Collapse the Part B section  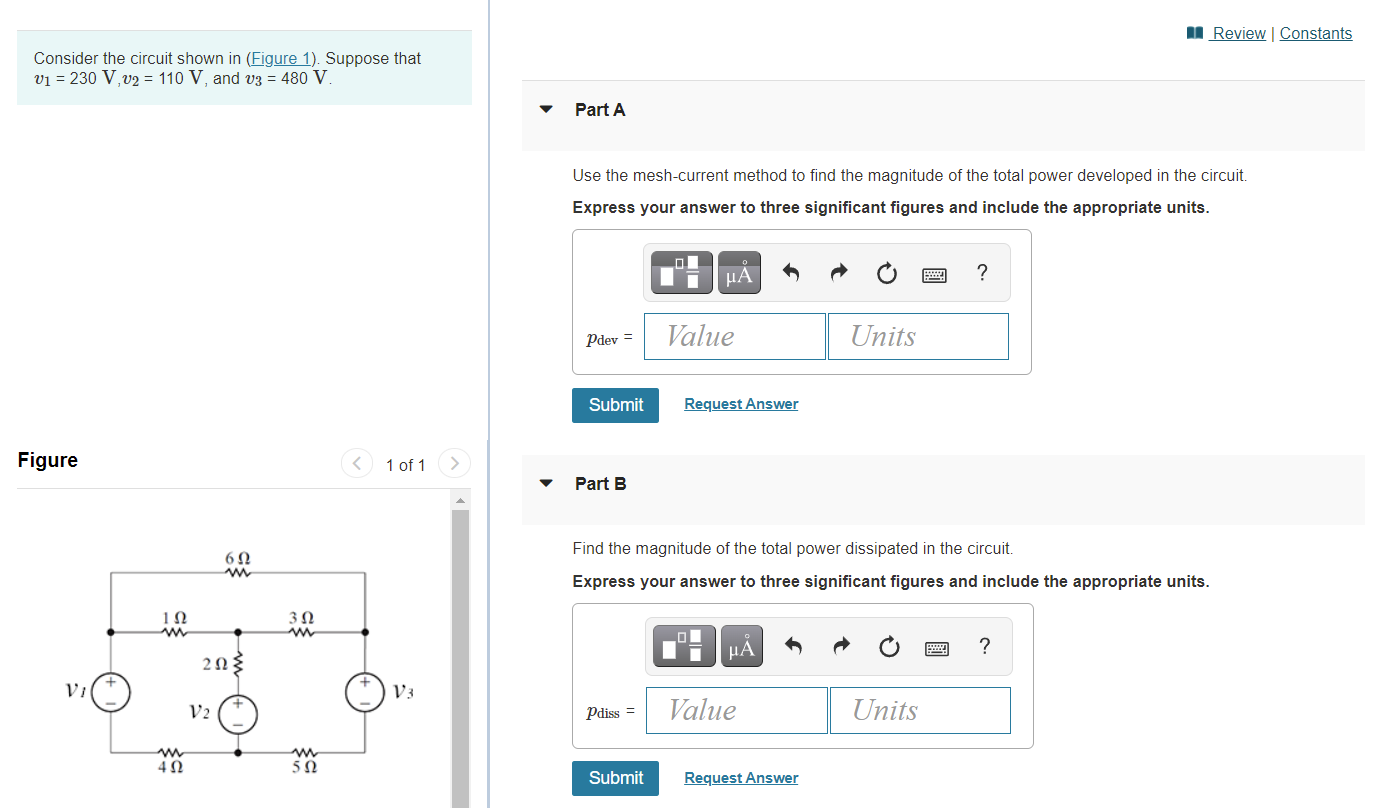pos(546,483)
